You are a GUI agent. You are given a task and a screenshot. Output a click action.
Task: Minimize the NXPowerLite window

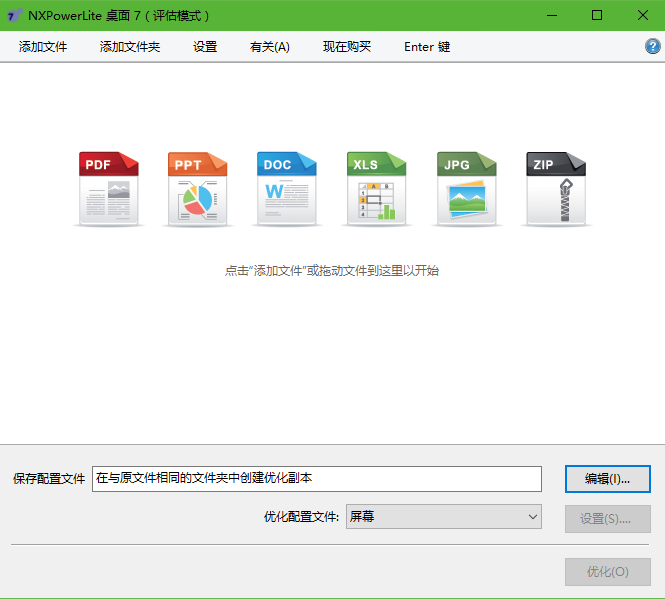point(552,16)
